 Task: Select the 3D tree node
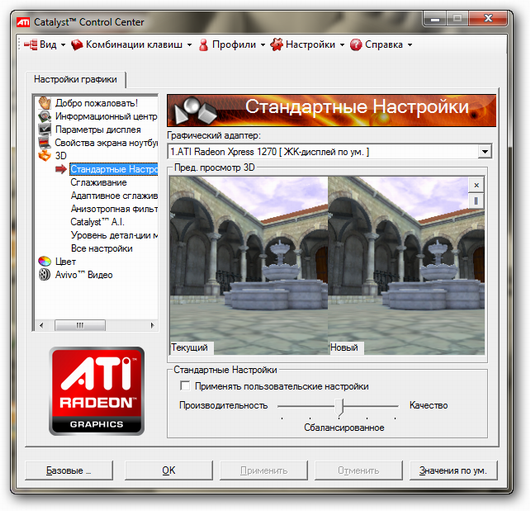(x=61, y=156)
